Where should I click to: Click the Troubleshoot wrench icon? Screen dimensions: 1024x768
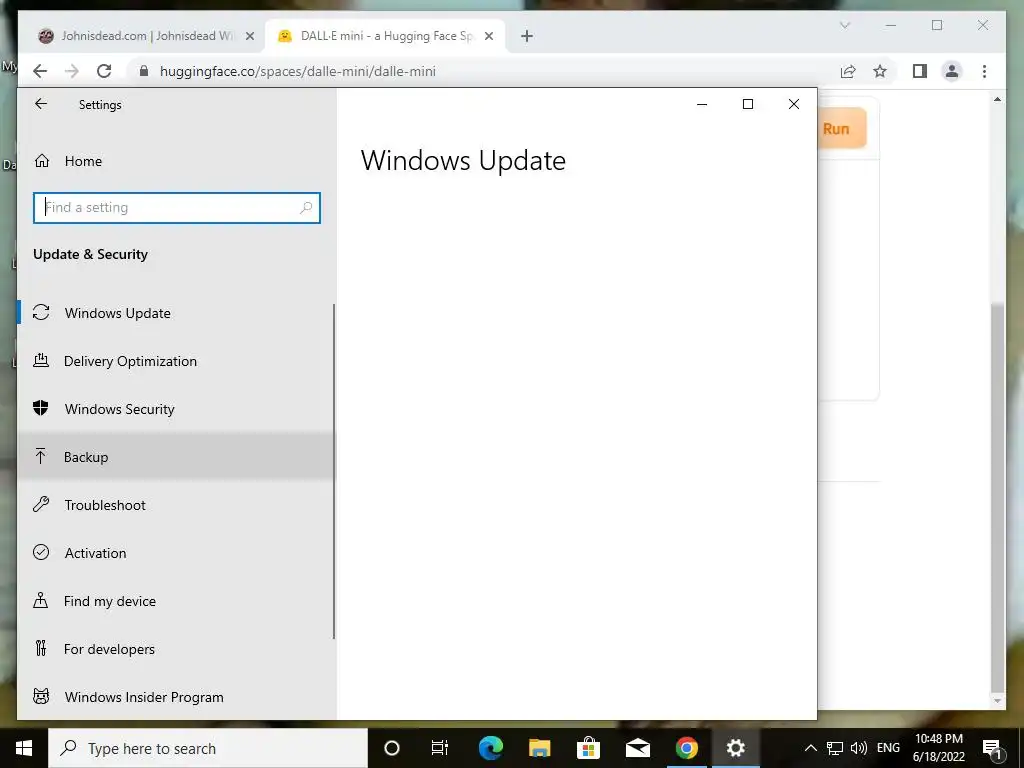click(x=41, y=505)
